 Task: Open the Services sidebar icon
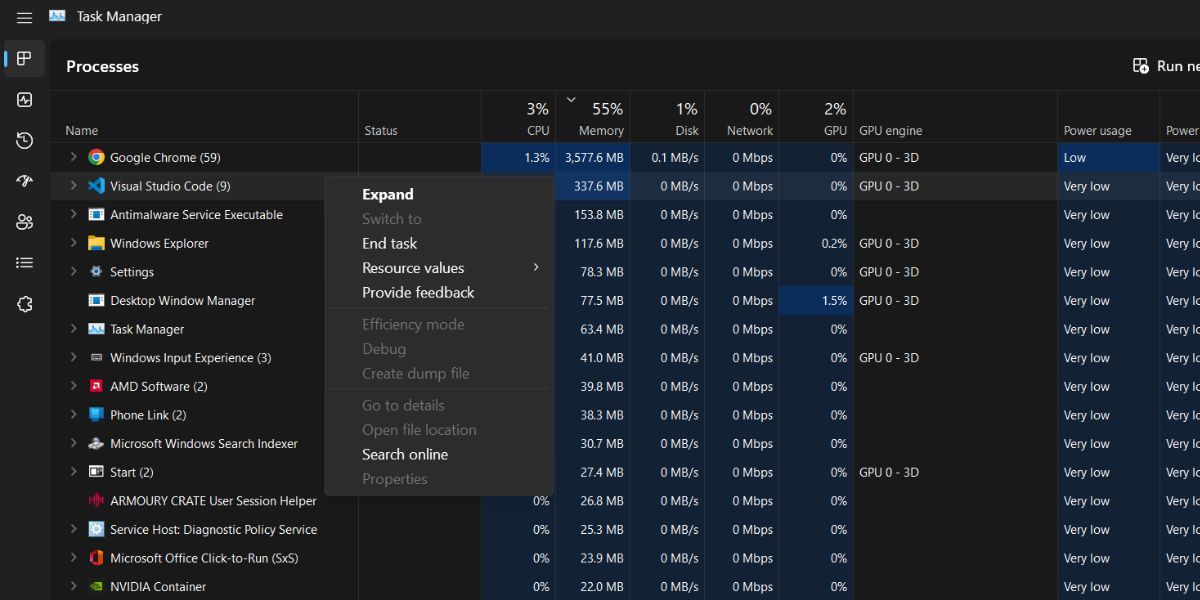pos(25,304)
